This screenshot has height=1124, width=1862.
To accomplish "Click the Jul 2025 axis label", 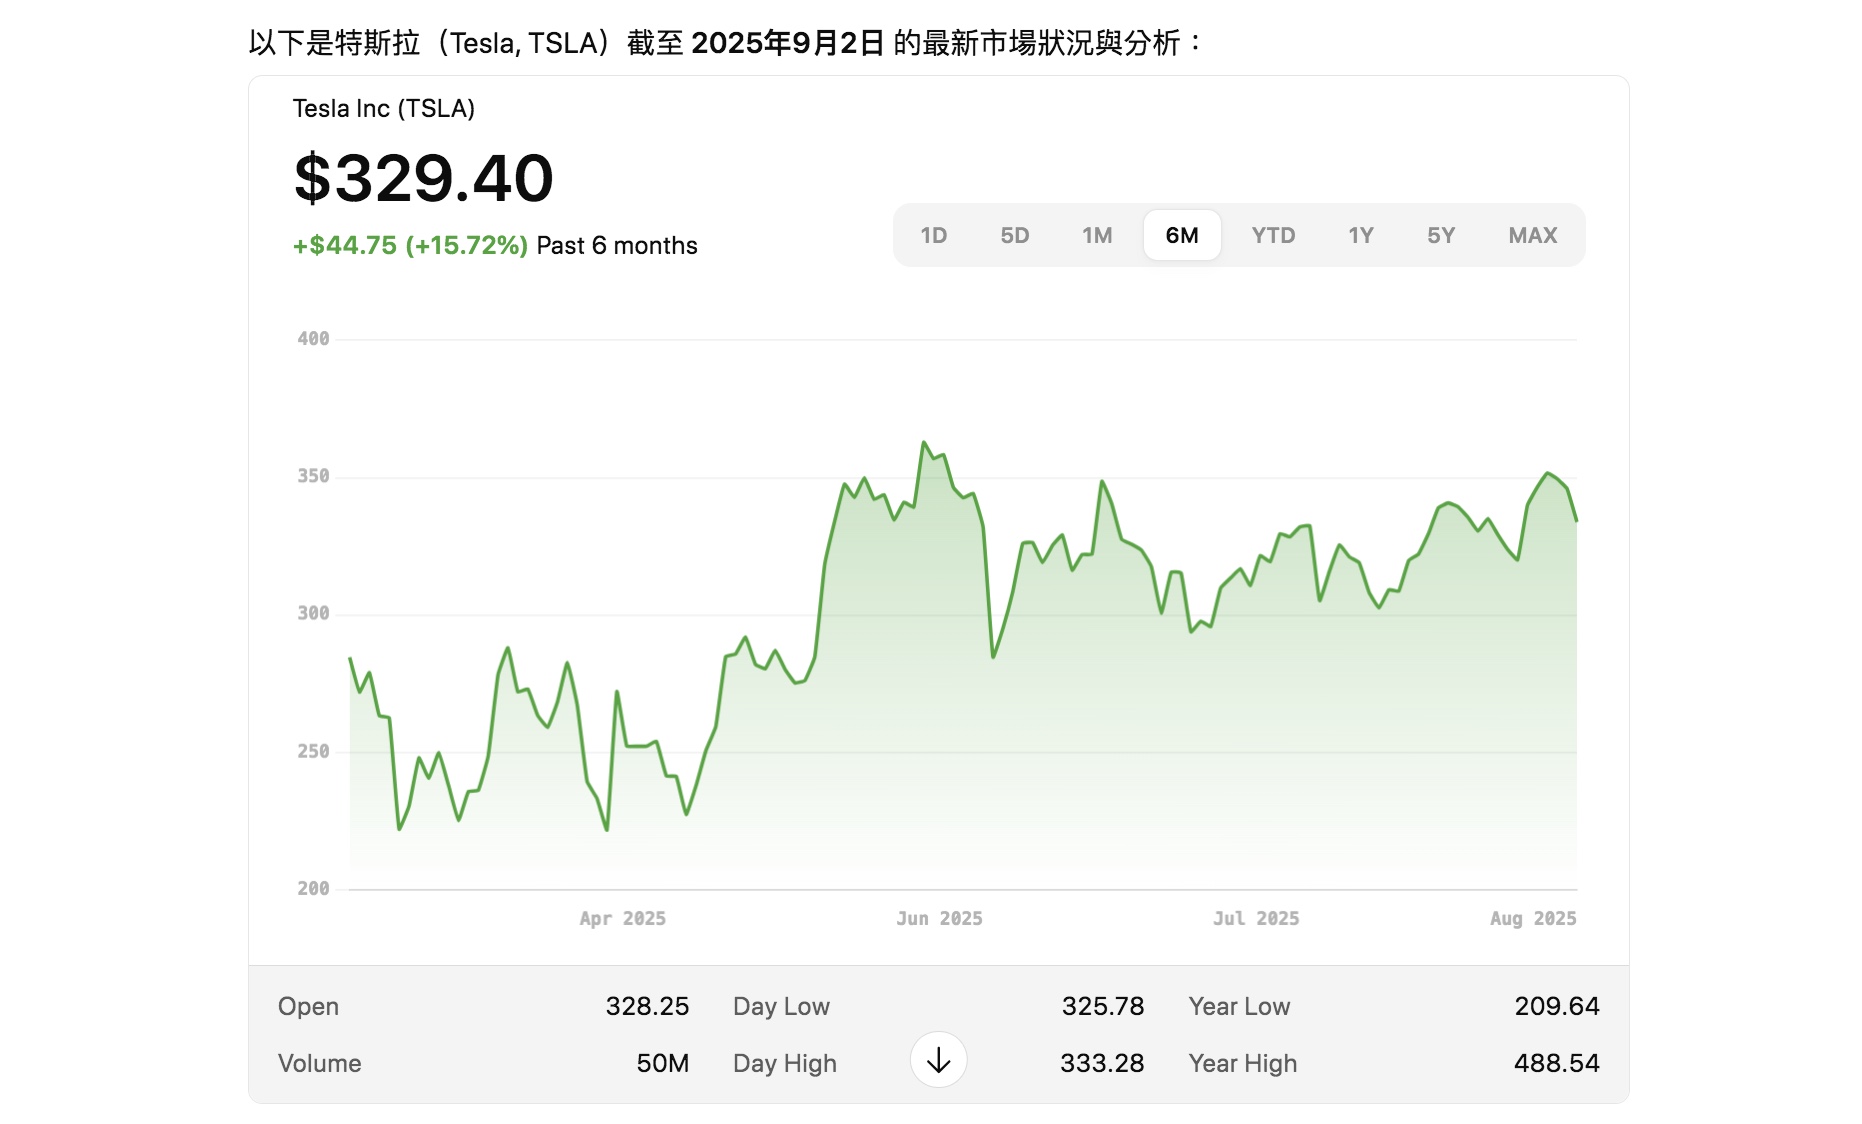I will [x=1256, y=919].
